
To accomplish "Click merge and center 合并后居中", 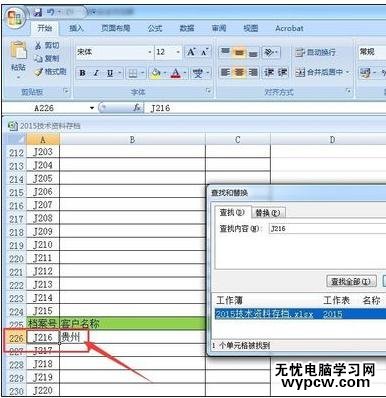I will coord(319,72).
